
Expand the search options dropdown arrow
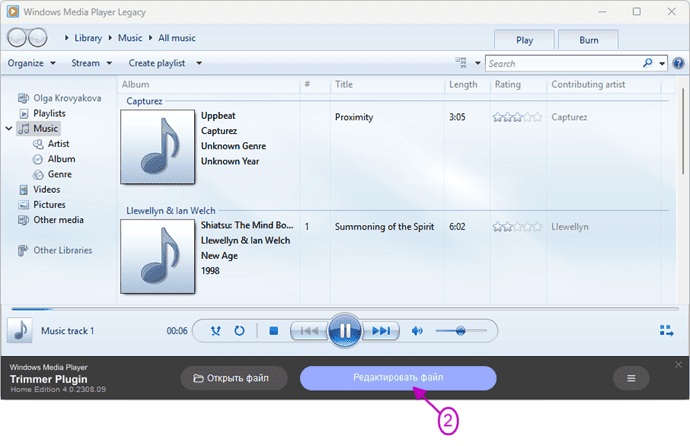coord(662,63)
